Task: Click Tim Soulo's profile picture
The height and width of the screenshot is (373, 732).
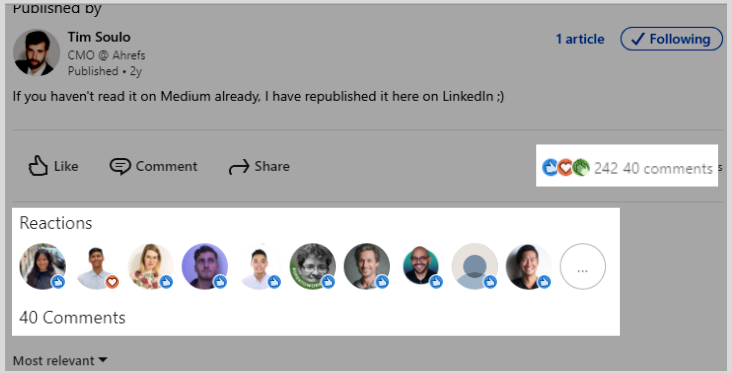Action: pos(36,53)
